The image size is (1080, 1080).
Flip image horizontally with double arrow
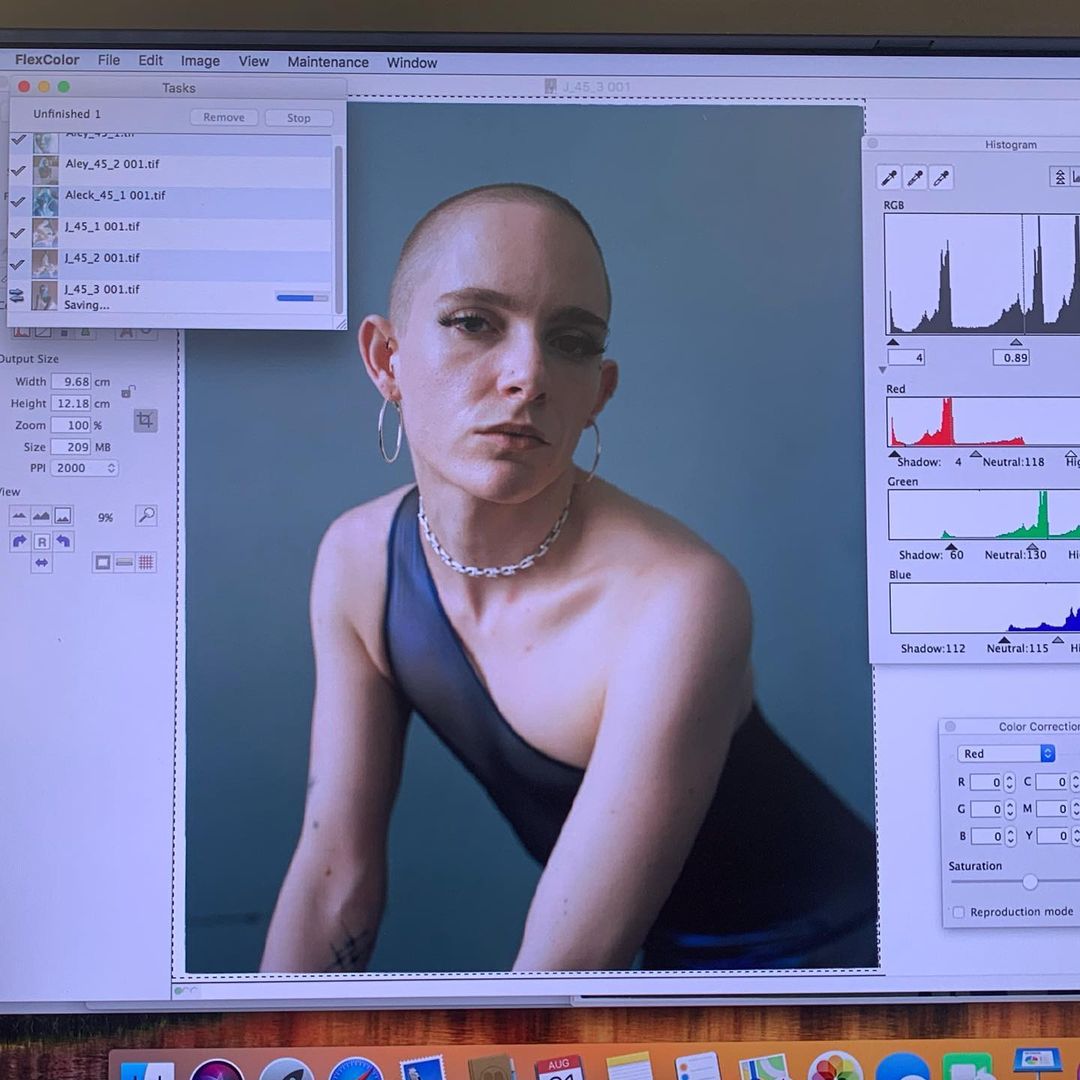(41, 563)
